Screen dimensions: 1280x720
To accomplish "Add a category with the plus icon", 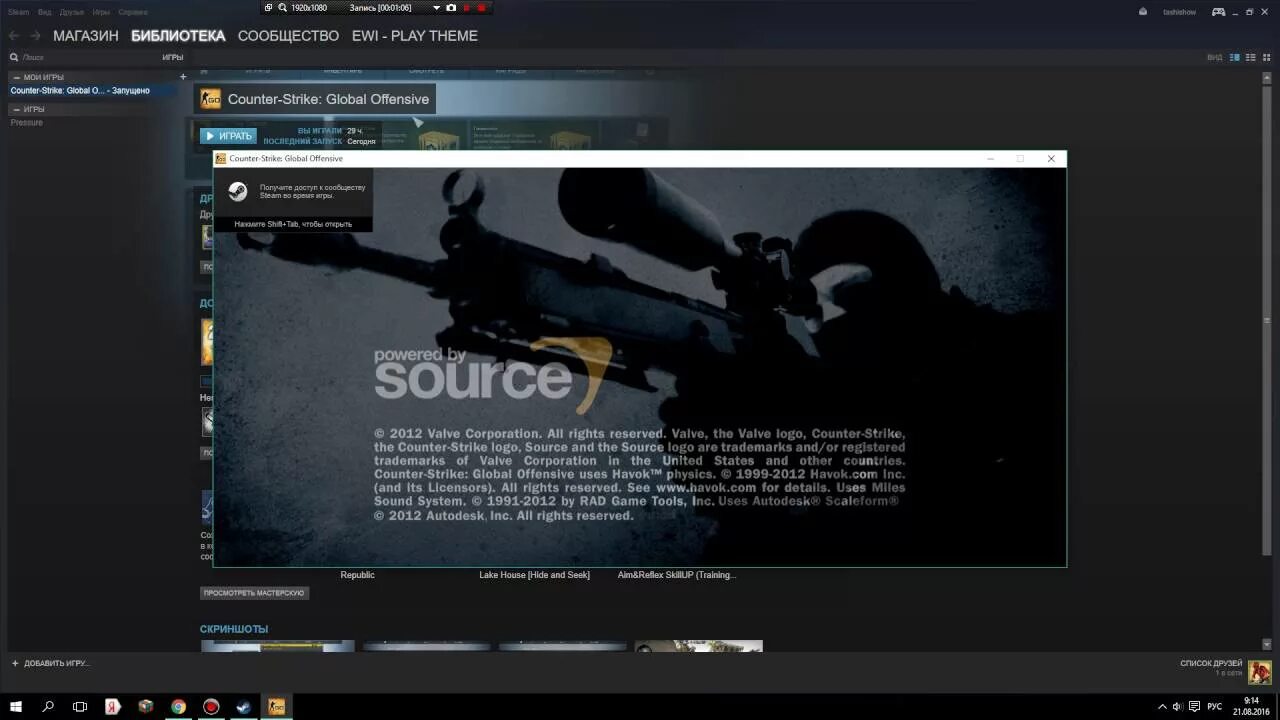I will click(x=183, y=77).
